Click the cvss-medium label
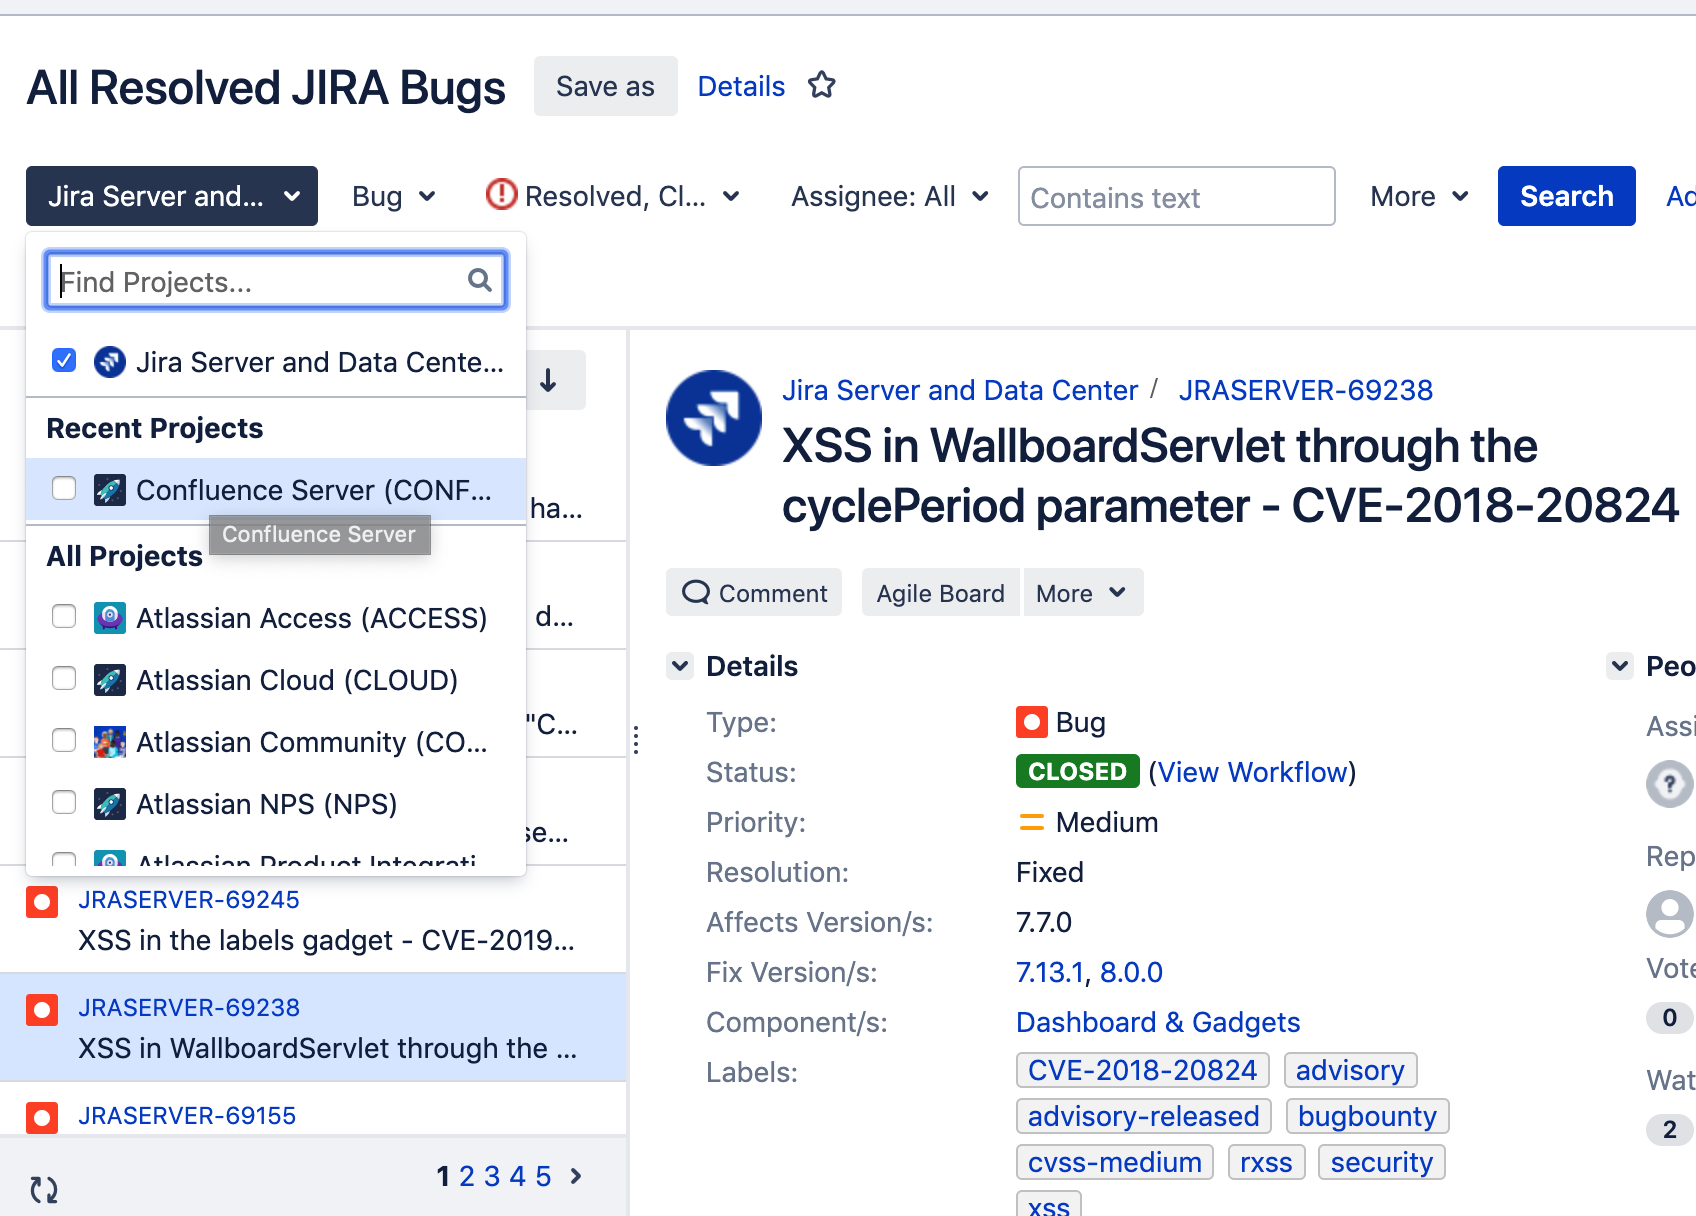Image resolution: width=1696 pixels, height=1216 pixels. pyautogui.click(x=1115, y=1162)
